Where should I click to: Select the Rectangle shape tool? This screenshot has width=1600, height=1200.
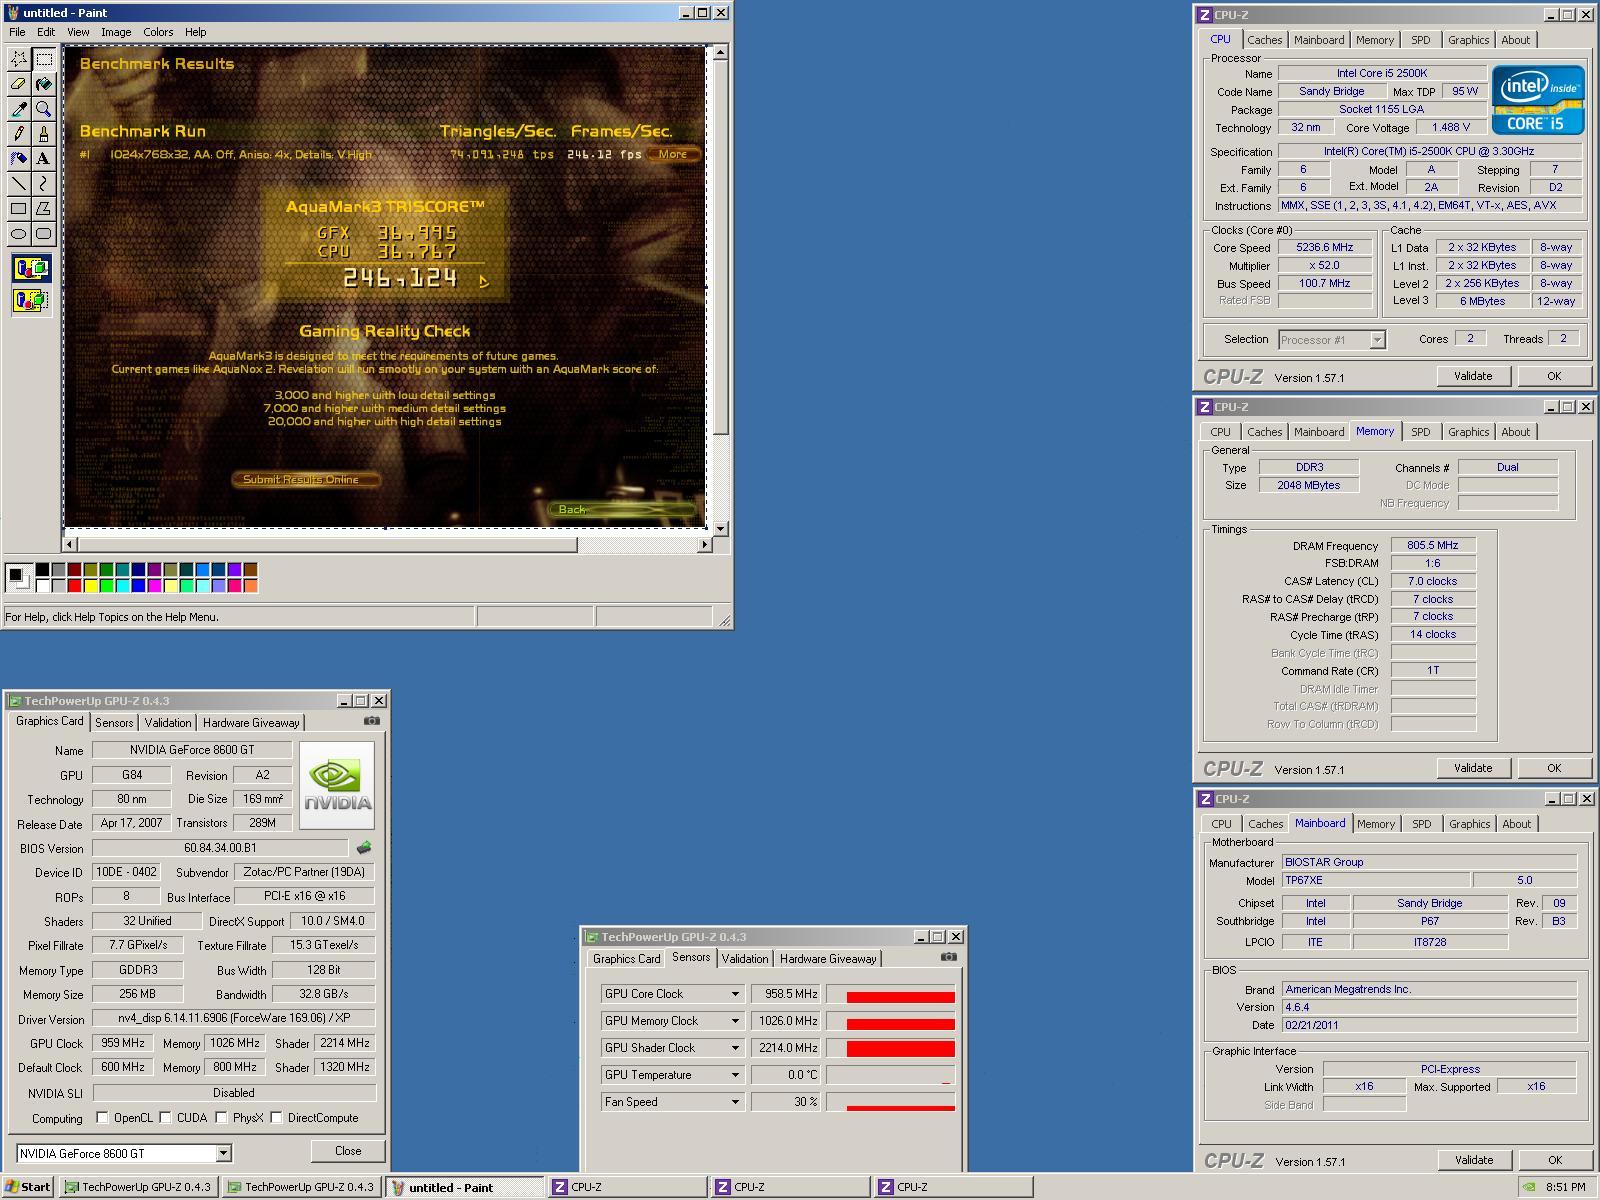point(18,209)
